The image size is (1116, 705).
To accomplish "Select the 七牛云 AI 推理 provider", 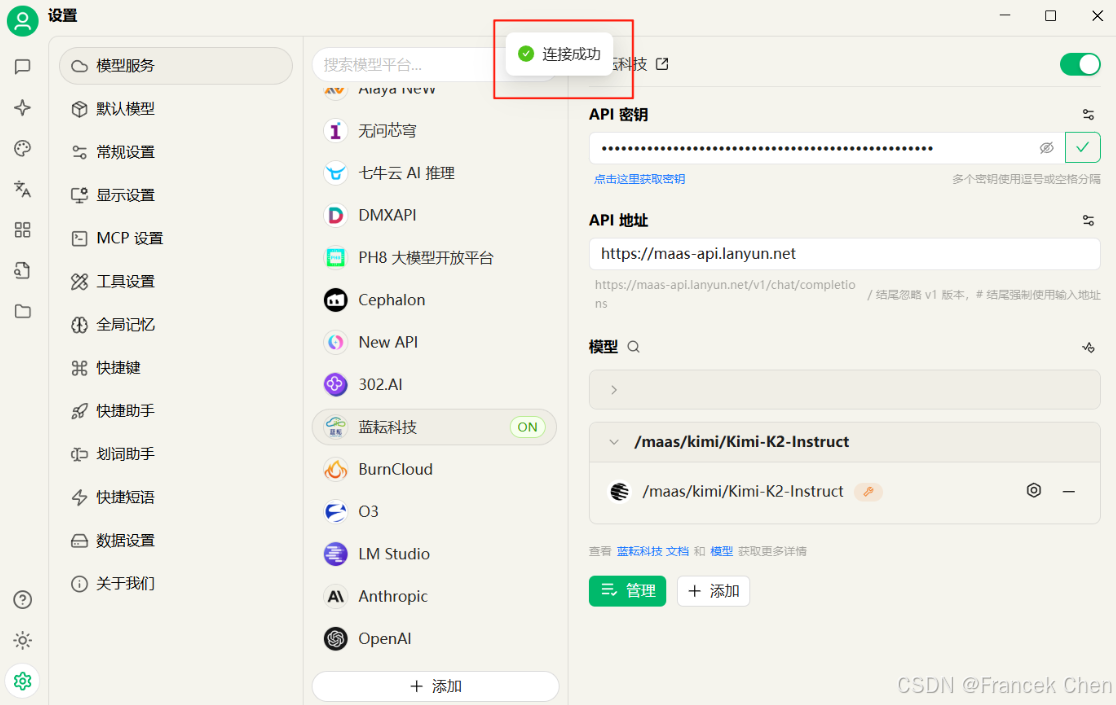I will pos(434,173).
